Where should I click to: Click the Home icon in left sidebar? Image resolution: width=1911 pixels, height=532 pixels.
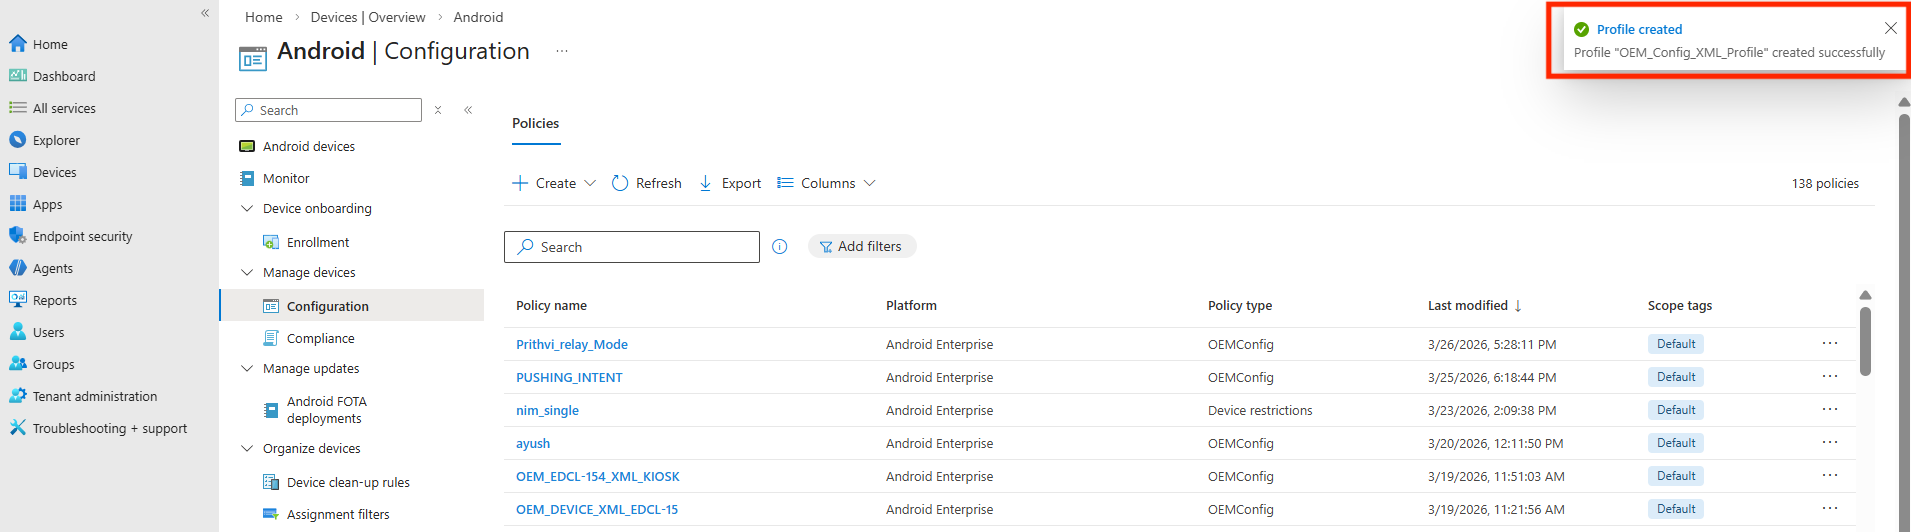point(18,44)
